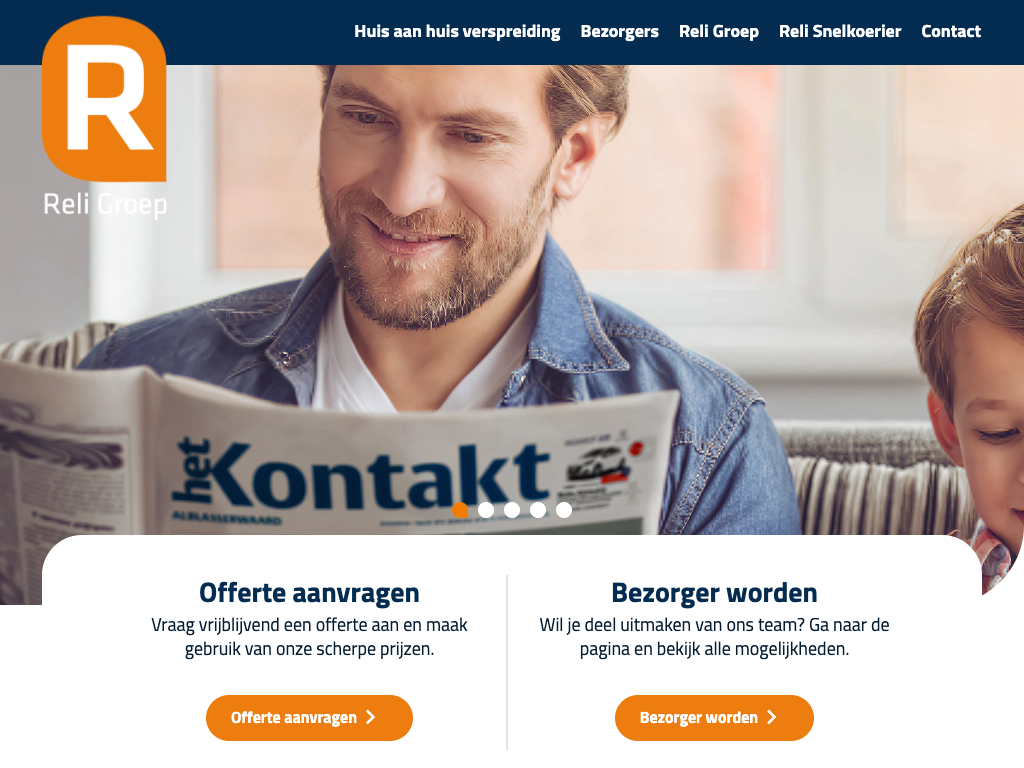The width and height of the screenshot is (1024, 768).
Task: Click the Bezorger worden heading
Action: point(714,593)
